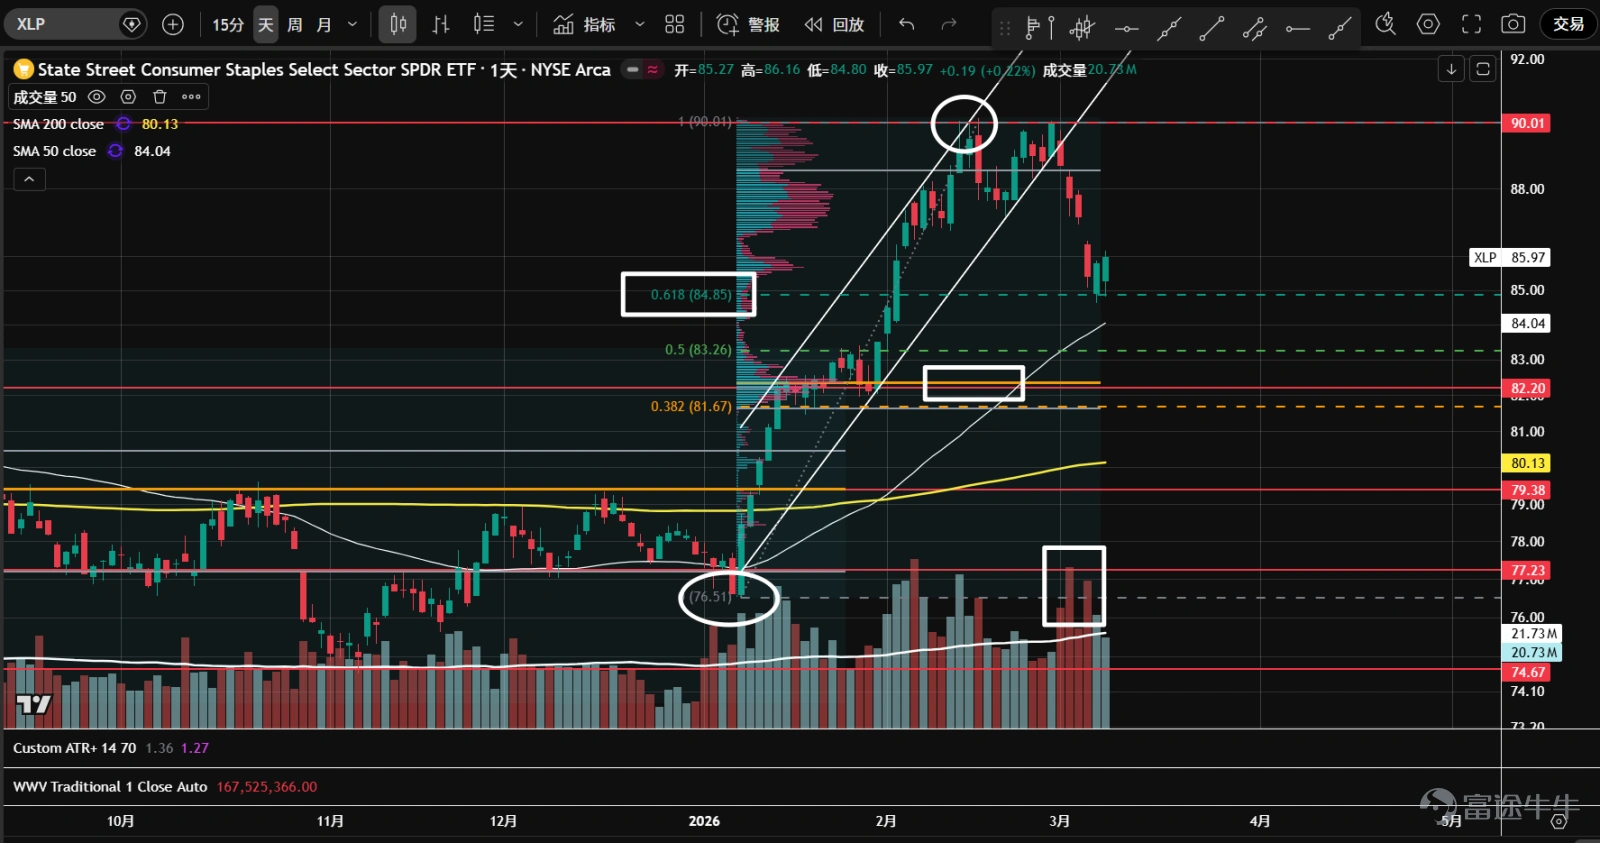Select the ray line drawing tool
This screenshot has width=1600, height=843.
point(1340,28)
